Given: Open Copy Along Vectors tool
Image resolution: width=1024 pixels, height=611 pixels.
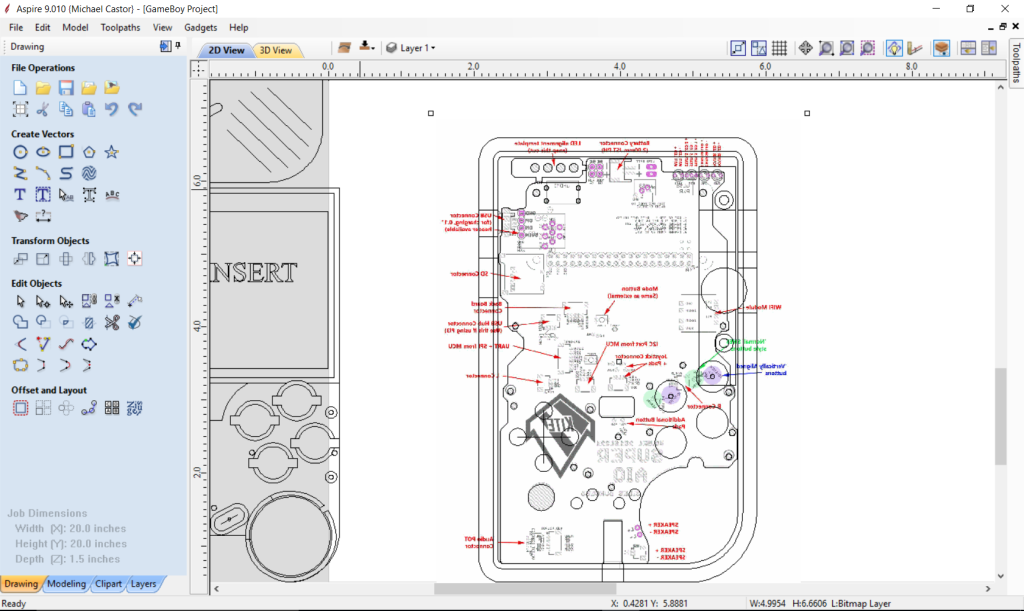Looking at the screenshot, I should point(89,408).
